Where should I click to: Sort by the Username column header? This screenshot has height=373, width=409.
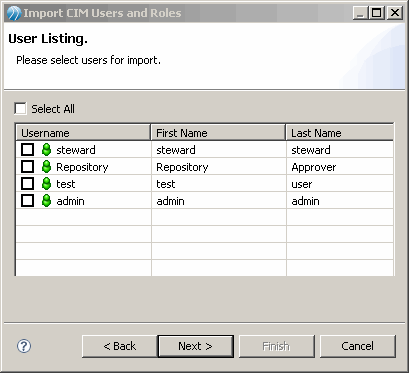83,133
